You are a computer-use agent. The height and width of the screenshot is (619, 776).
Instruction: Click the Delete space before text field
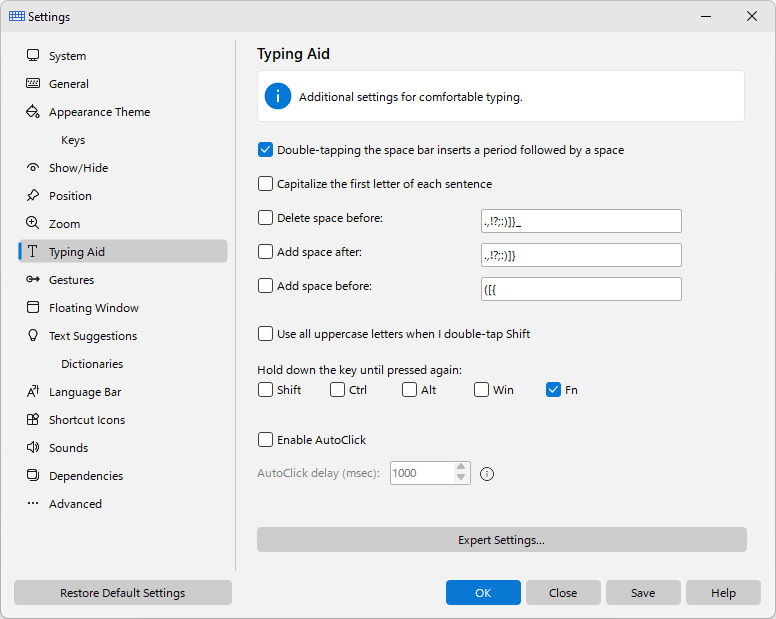(x=581, y=221)
